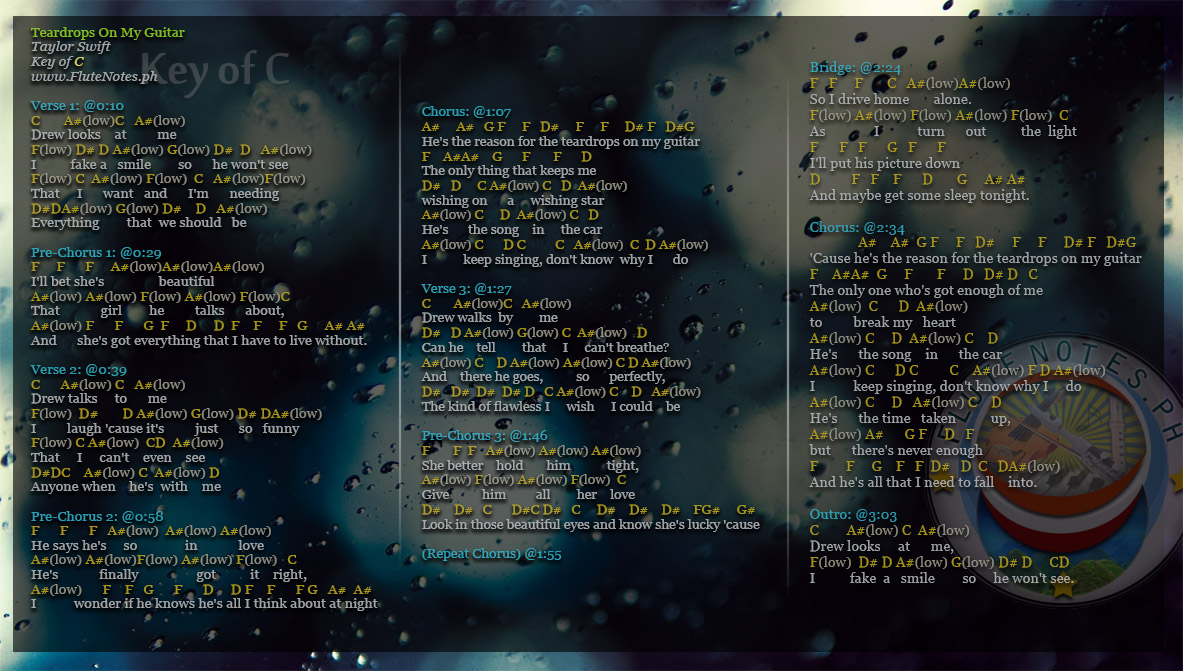Viewport: 1183px width, 671px height.
Task: Click the 'Chorus: @2:34' heading
Action: pyautogui.click(x=856, y=228)
